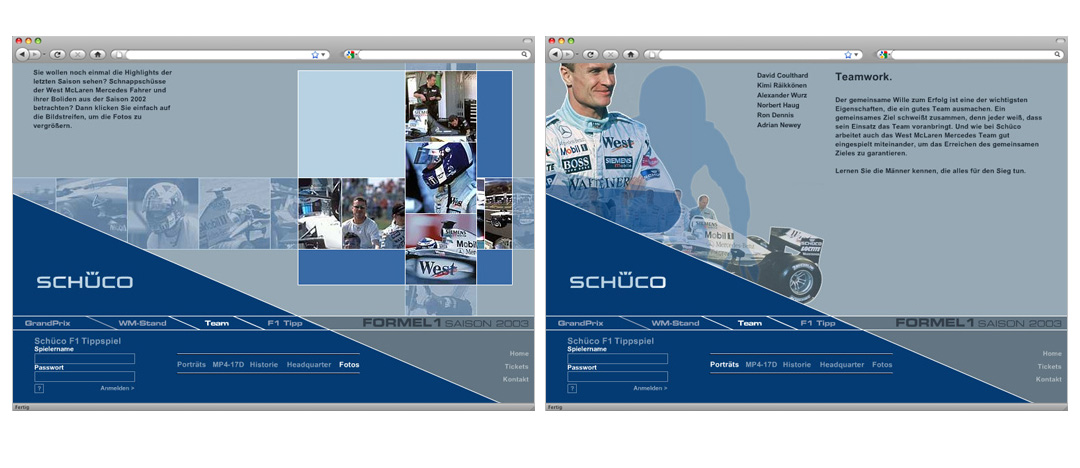Open Porträts submenu in the Fotos window
Screen dimensions: 1080x468
pos(191,365)
